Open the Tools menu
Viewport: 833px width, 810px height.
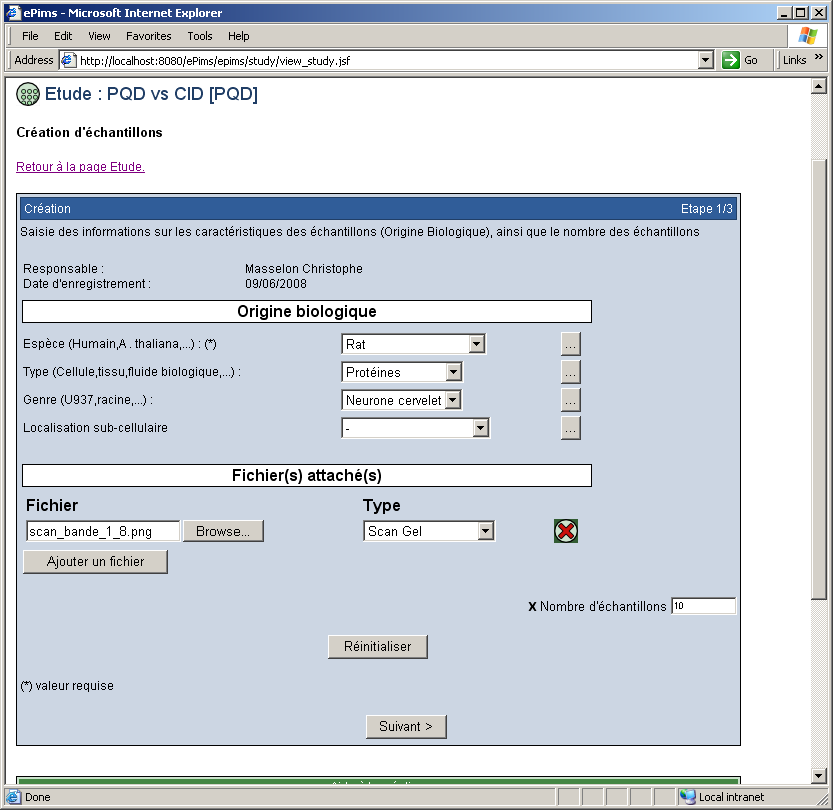click(x=199, y=36)
